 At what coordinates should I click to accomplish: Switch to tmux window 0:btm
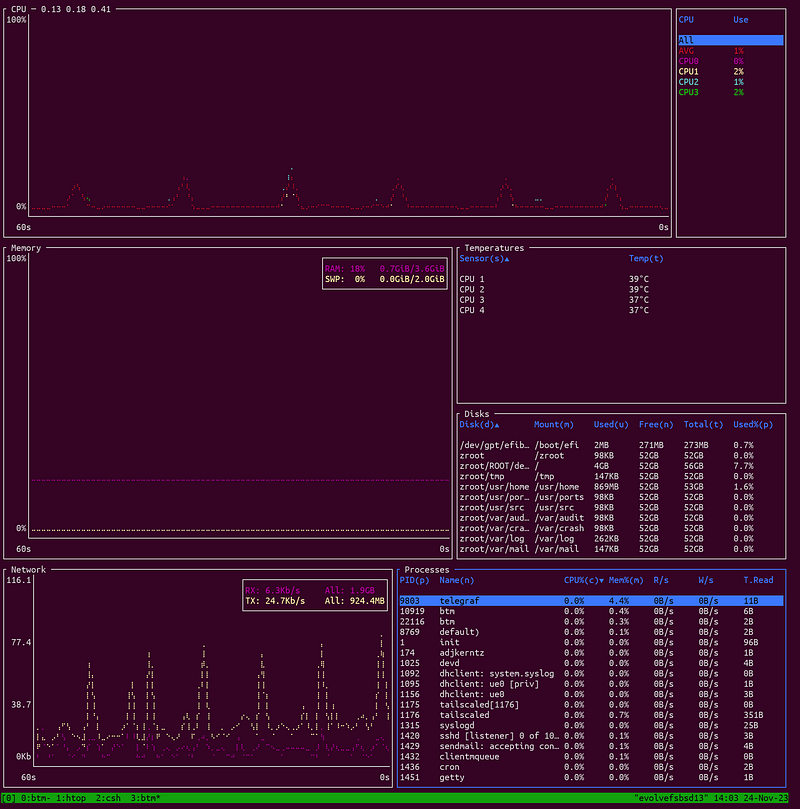coord(35,798)
